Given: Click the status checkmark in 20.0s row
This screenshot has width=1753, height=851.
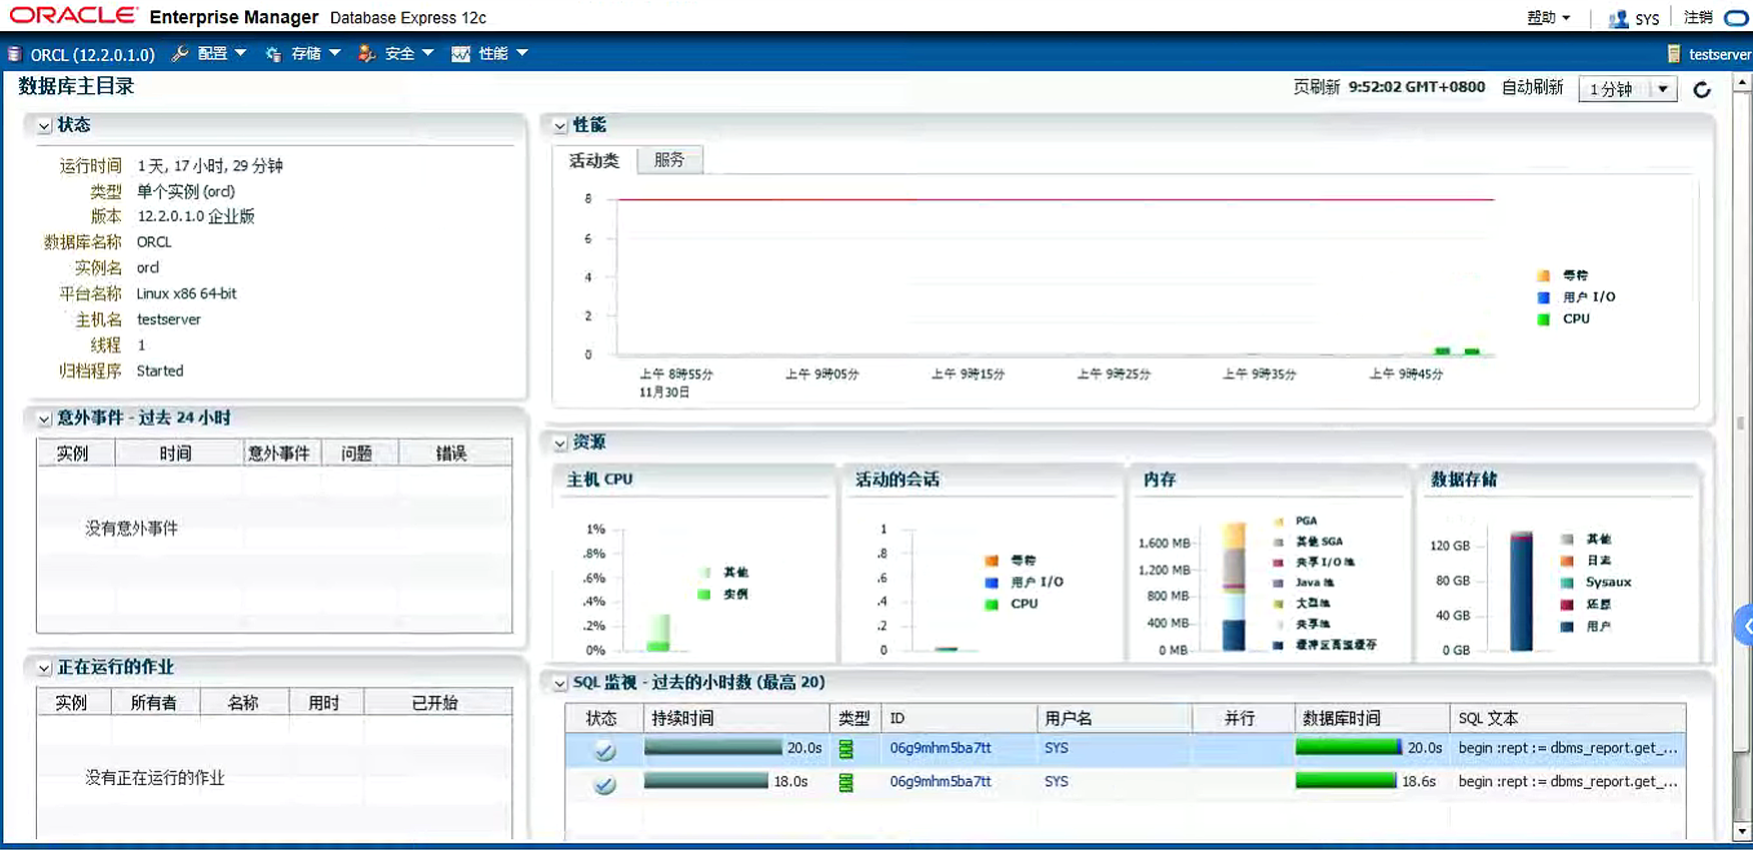Looking at the screenshot, I should (x=604, y=750).
